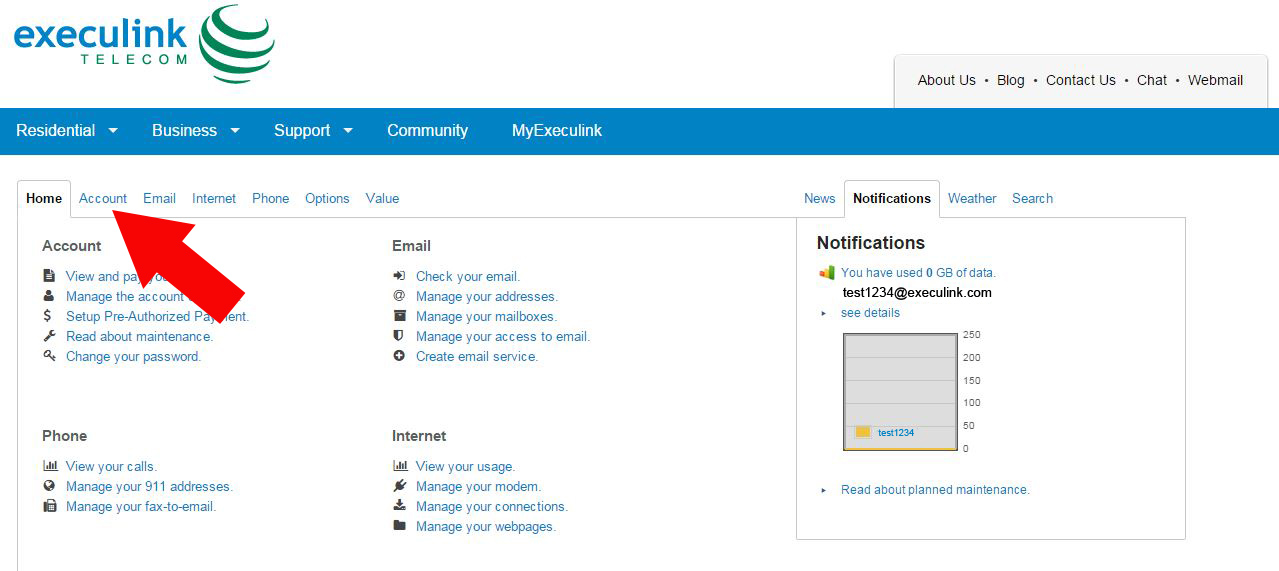This screenshot has height=571, width=1279.
Task: Click shield icon beside Manage your access
Action: tap(399, 336)
